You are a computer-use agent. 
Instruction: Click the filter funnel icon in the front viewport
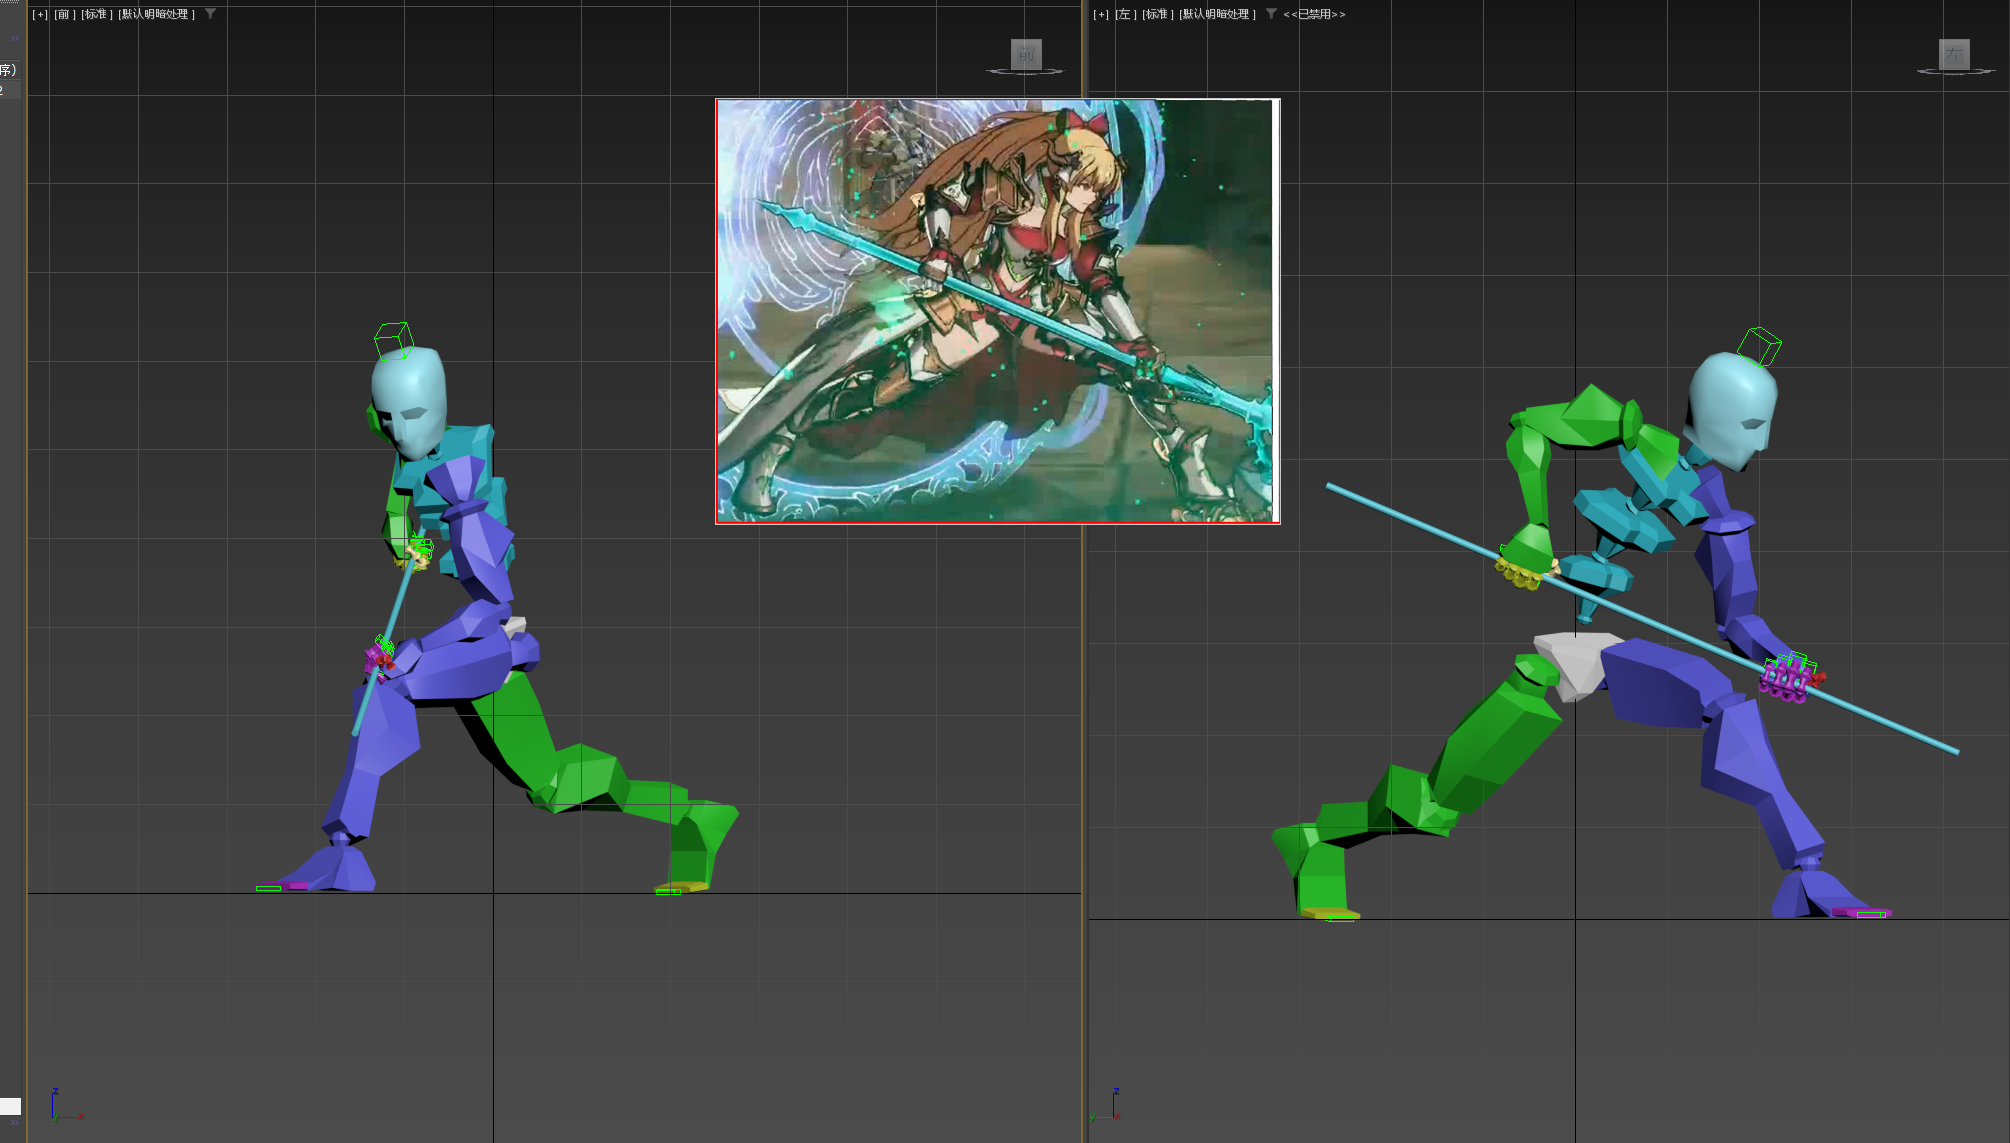[x=210, y=14]
